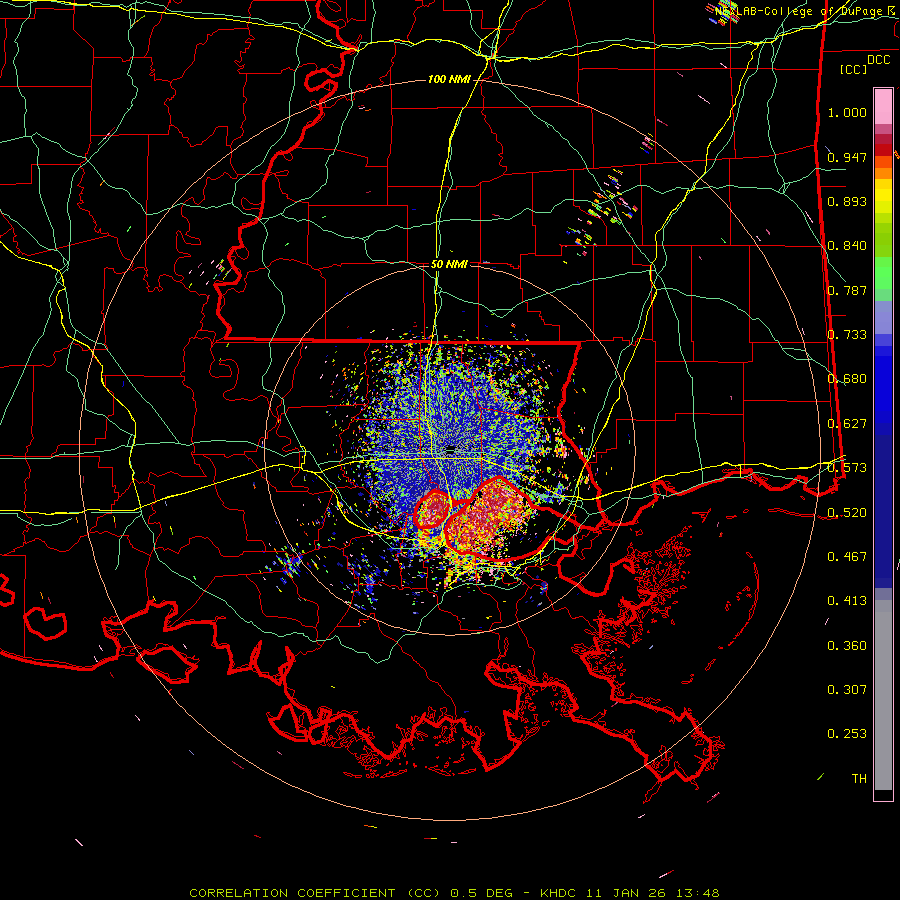Click the 50 NMI range ring label

coord(449,264)
